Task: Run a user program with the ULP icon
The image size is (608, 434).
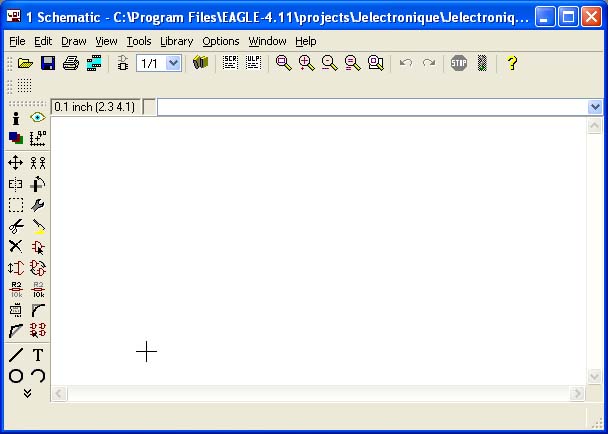Action: [254, 63]
